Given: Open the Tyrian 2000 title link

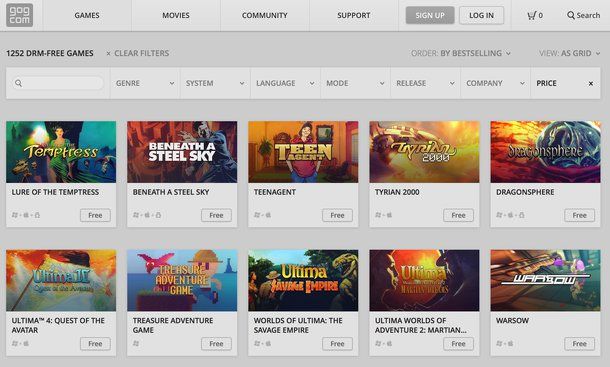Looking at the screenshot, I should tap(397, 192).
